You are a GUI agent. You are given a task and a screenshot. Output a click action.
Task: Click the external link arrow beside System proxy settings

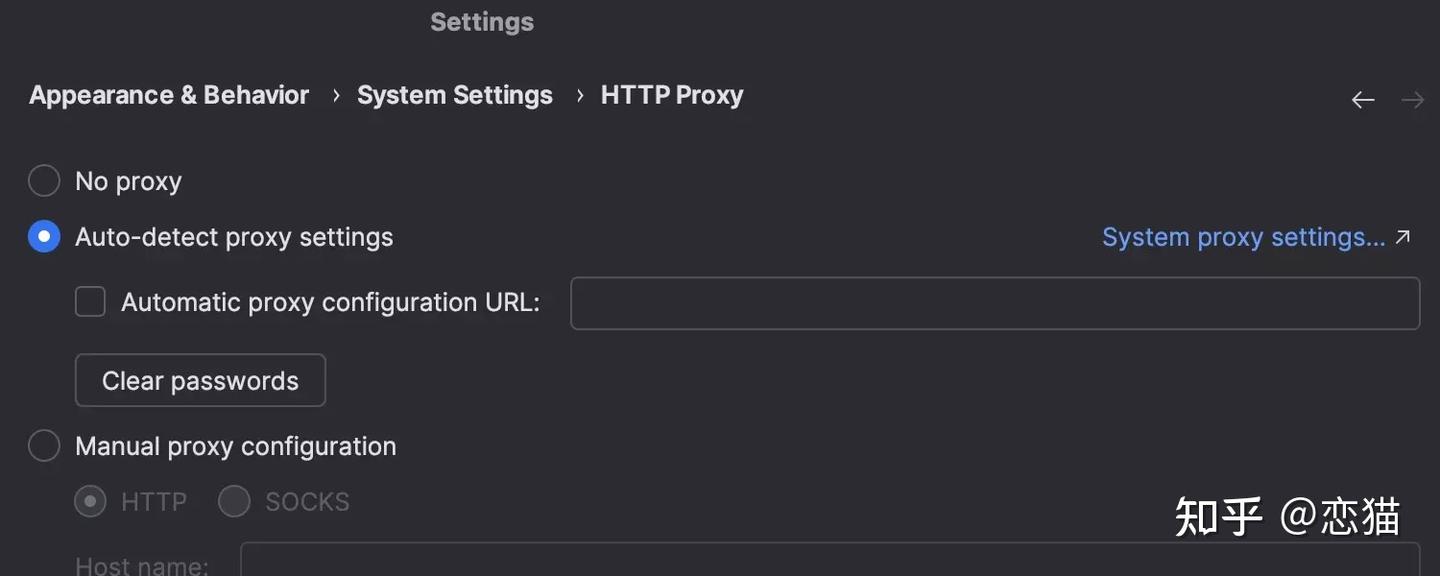[x=1401, y=236]
